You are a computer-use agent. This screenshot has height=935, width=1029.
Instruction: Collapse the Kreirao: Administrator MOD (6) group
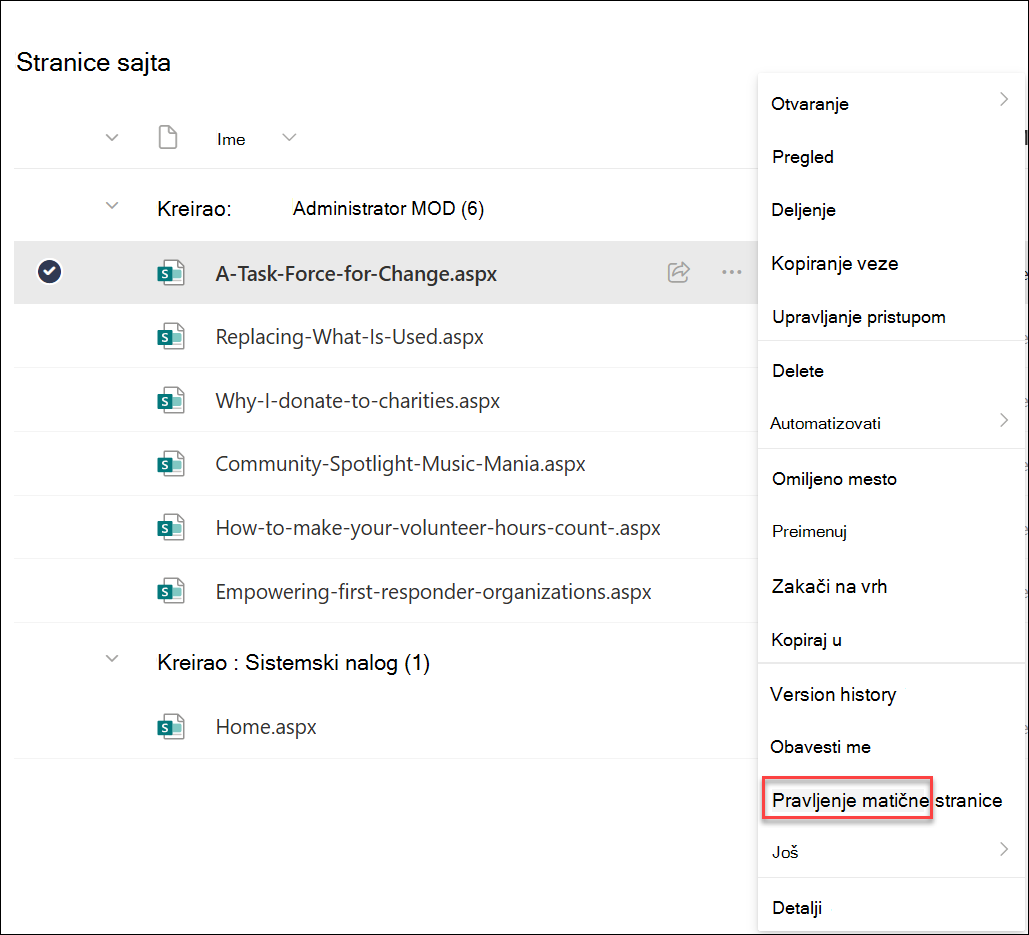coord(112,206)
